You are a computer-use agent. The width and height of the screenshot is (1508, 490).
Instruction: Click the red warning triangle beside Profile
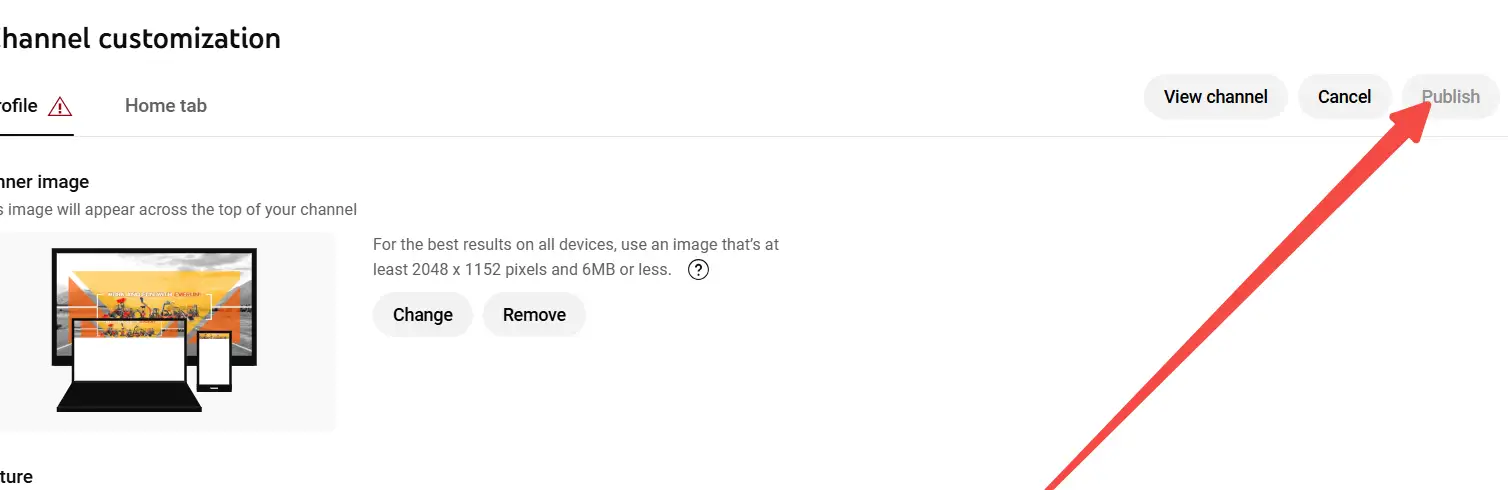(60, 106)
